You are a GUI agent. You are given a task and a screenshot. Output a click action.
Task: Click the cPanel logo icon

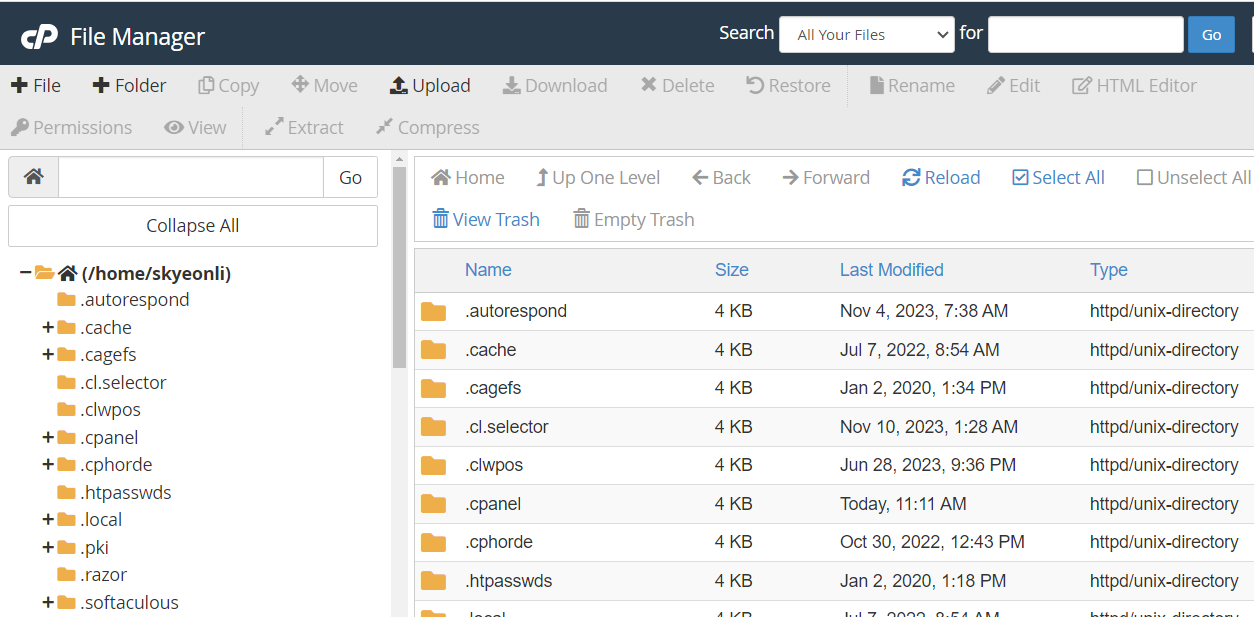click(39, 37)
